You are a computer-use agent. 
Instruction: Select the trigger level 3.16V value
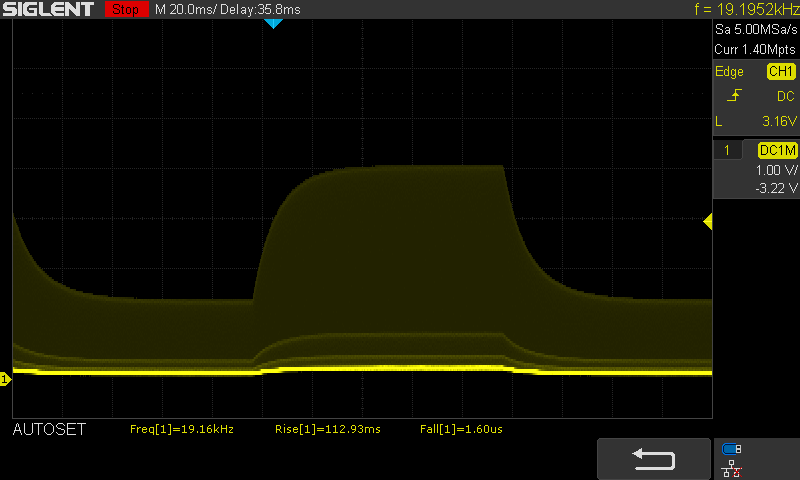click(x=779, y=121)
